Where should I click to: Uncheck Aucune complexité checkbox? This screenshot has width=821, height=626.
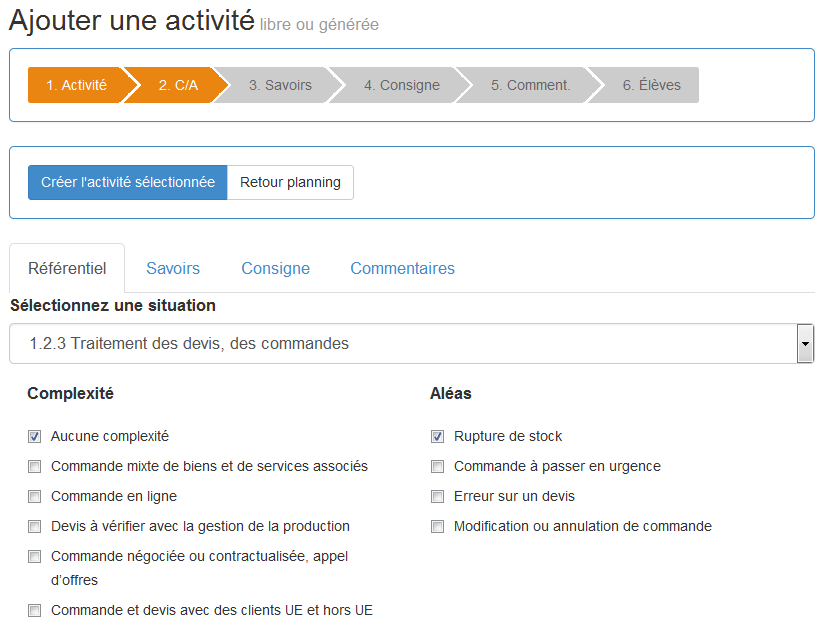[x=35, y=436]
